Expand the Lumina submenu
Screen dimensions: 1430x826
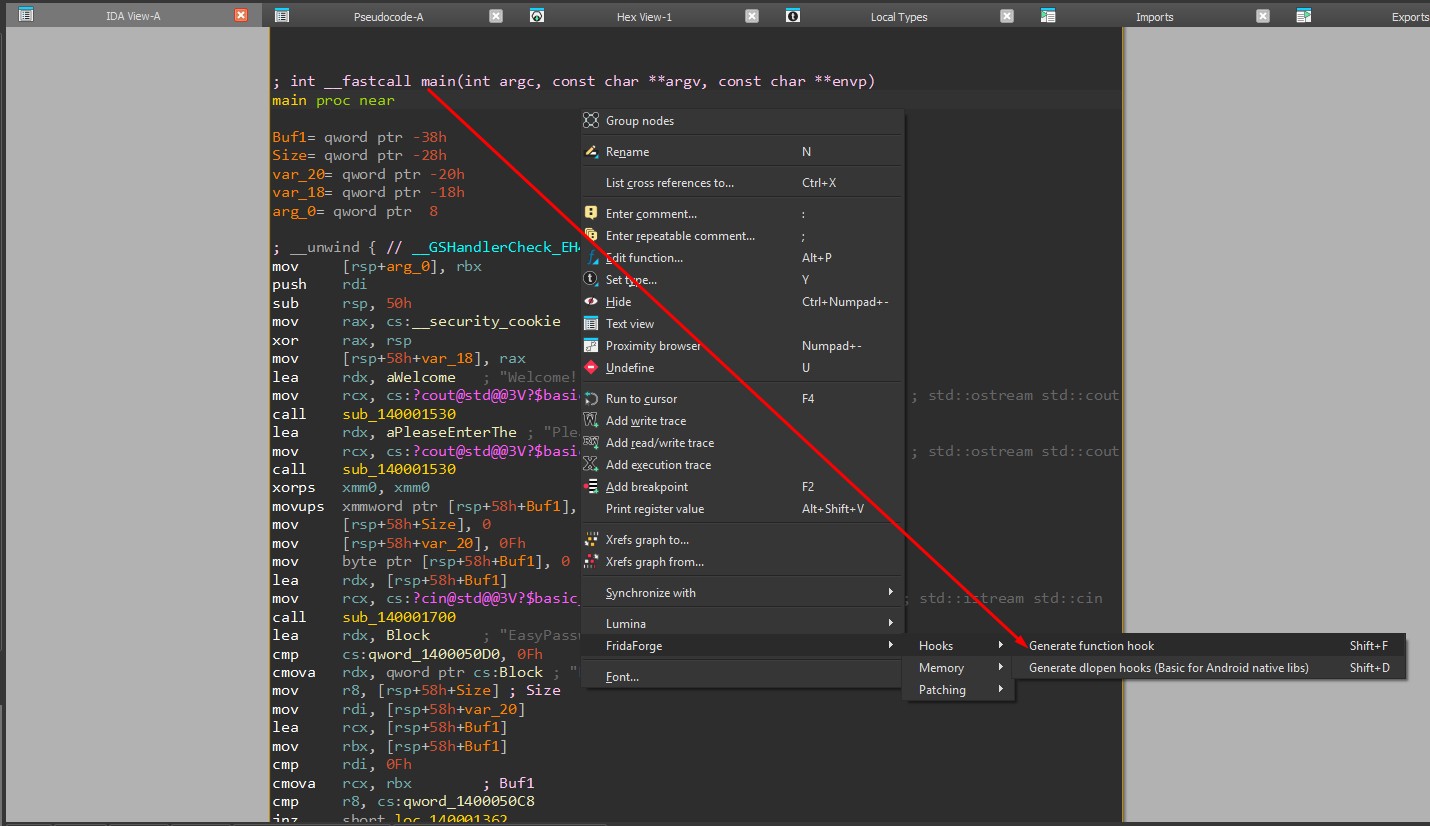(x=743, y=623)
